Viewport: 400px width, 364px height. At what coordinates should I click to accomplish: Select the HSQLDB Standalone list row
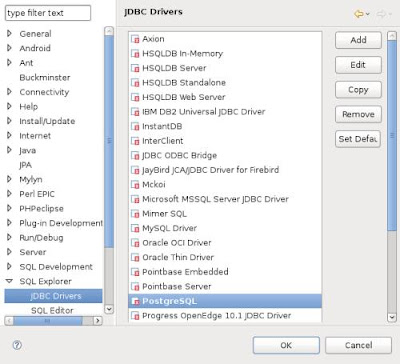[225, 83]
